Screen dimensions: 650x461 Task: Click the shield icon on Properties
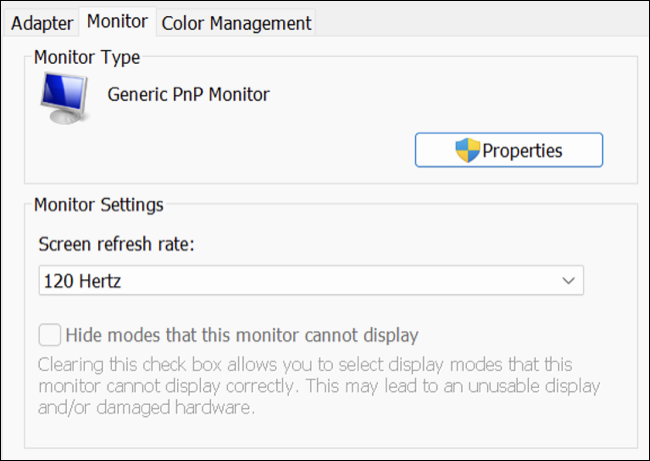click(467, 151)
